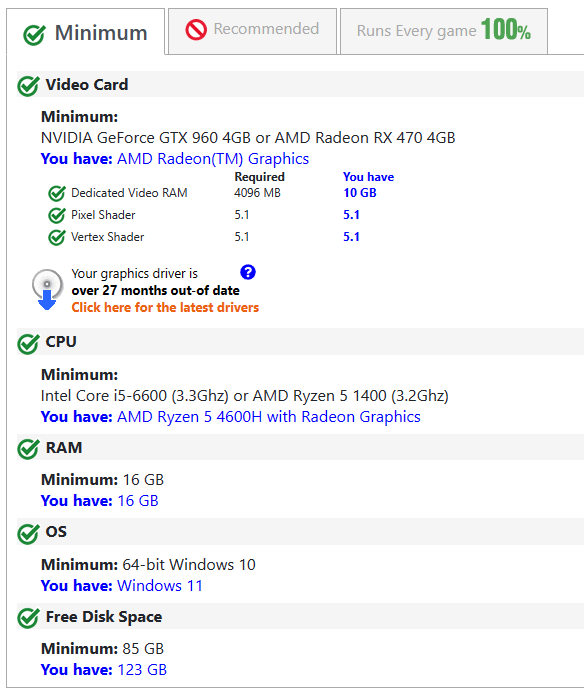The image size is (584, 689).
Task: Click the driver download disc icon
Action: [x=47, y=289]
